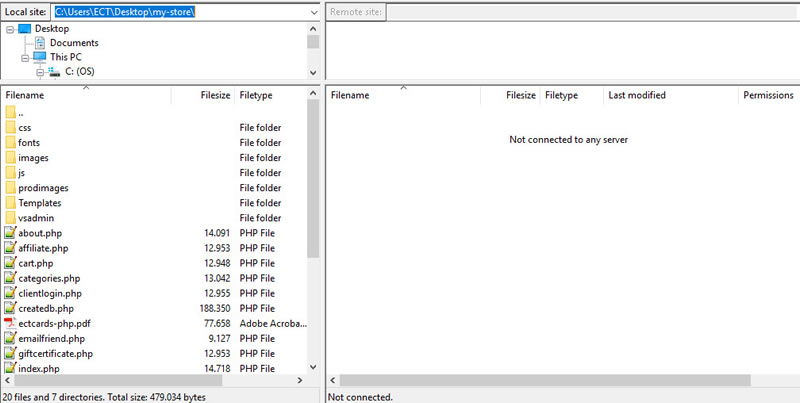The image size is (800, 403).
Task: Click the cart.php file icon
Action: click(10, 263)
